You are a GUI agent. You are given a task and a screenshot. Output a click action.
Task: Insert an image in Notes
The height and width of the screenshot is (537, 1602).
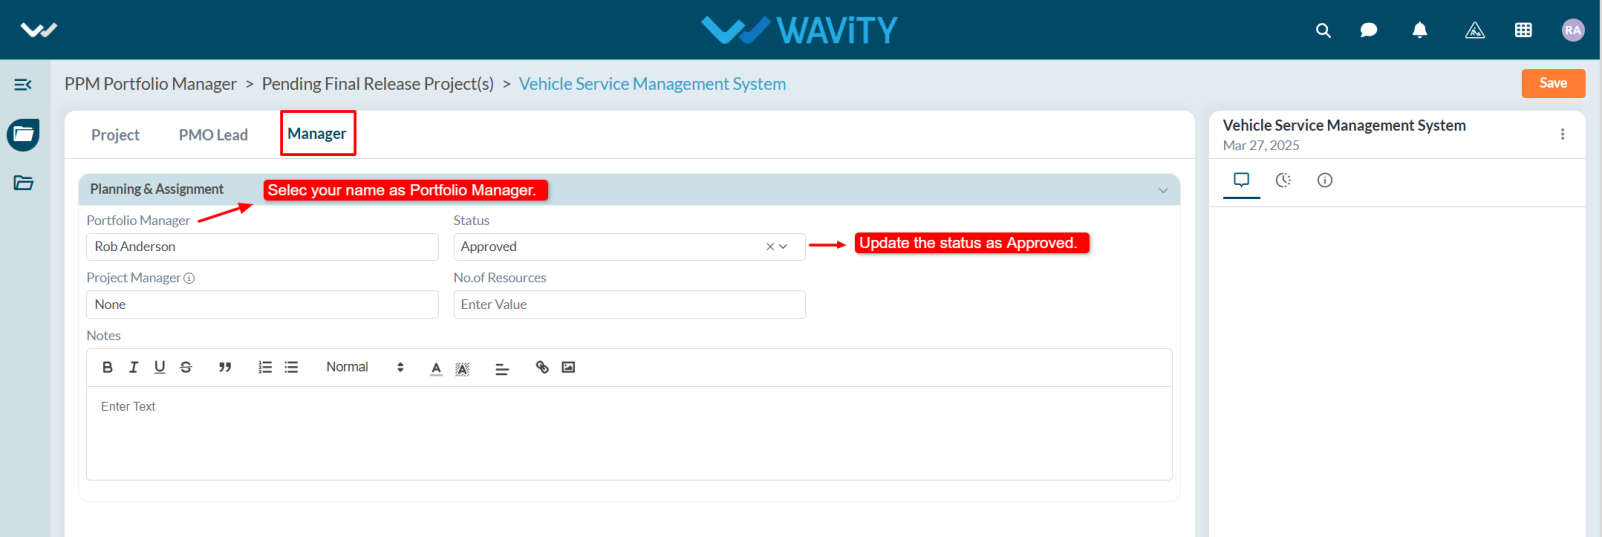(568, 367)
